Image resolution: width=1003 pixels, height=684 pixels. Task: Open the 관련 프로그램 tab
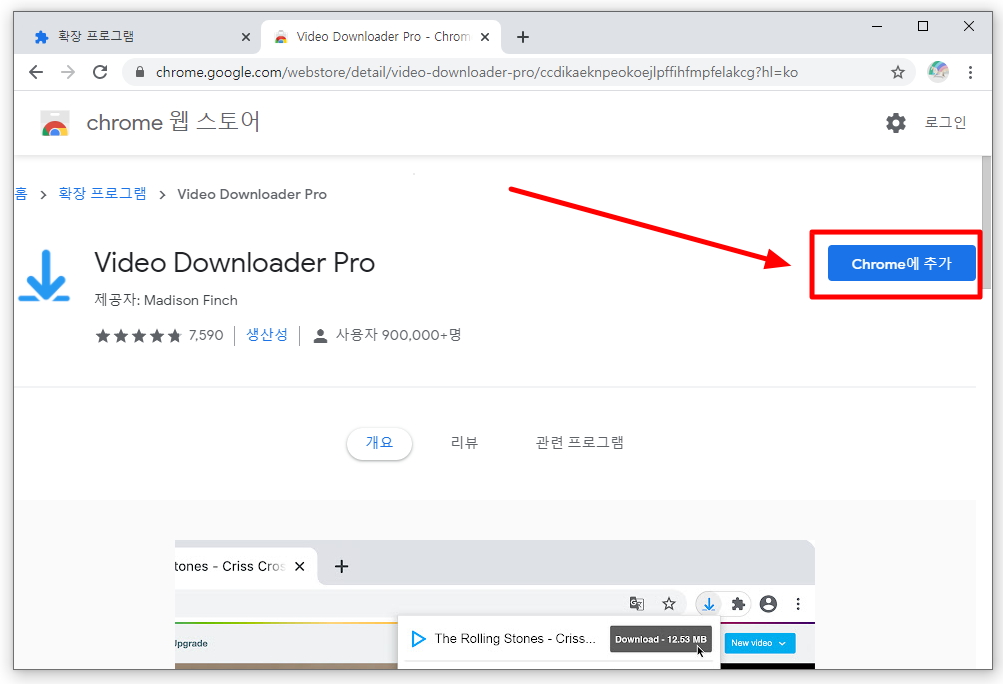(x=580, y=443)
